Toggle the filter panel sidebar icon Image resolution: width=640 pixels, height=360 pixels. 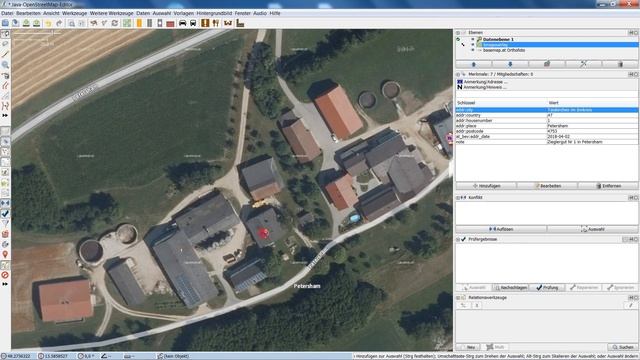(5, 224)
